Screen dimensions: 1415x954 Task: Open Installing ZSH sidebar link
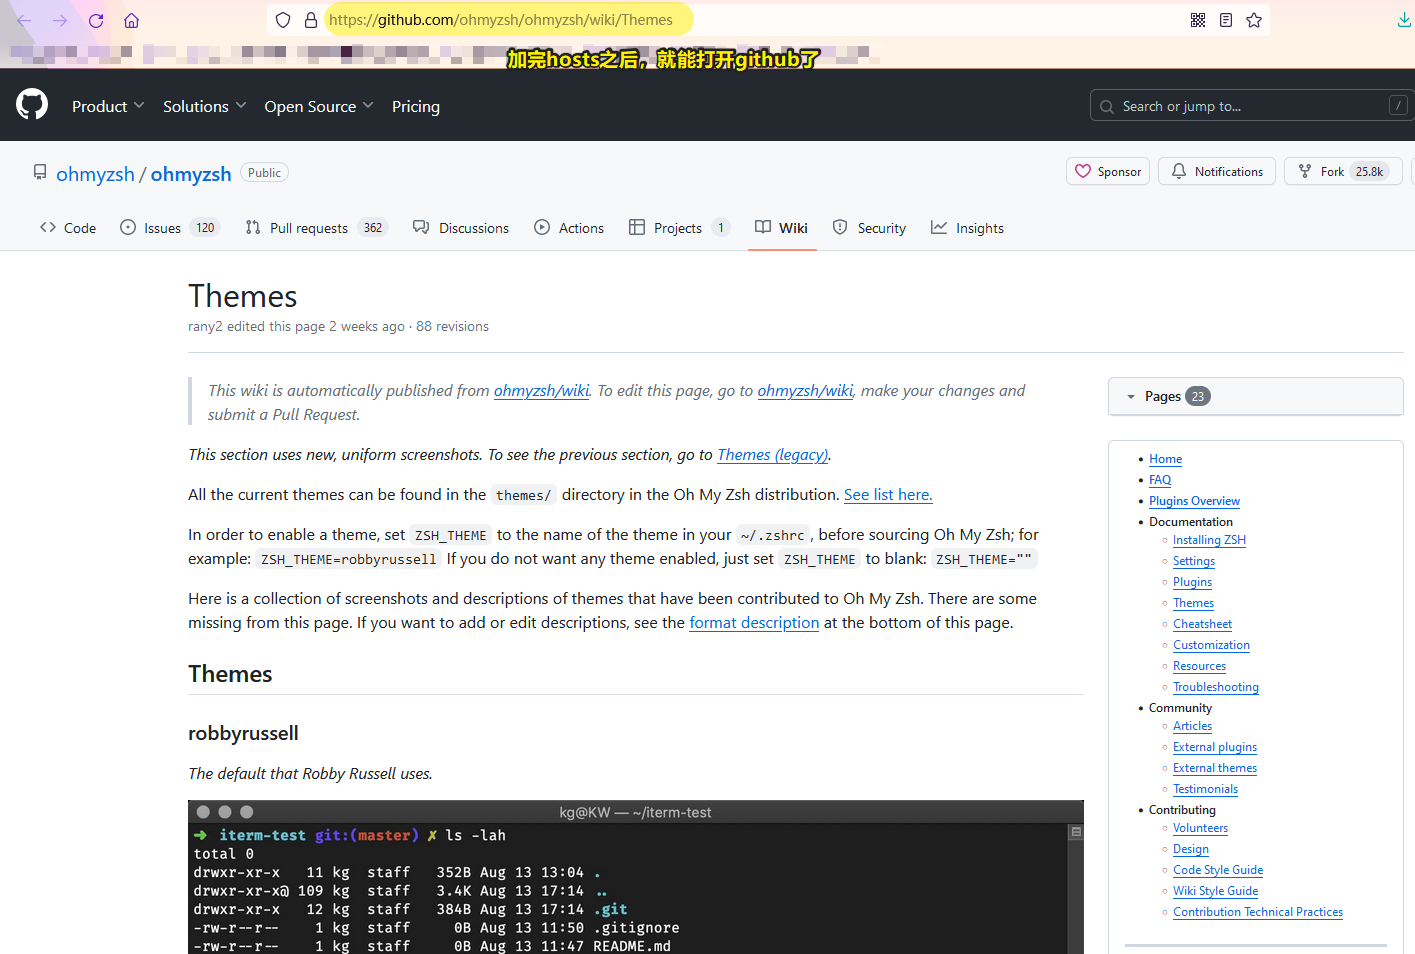pyautogui.click(x=1209, y=540)
